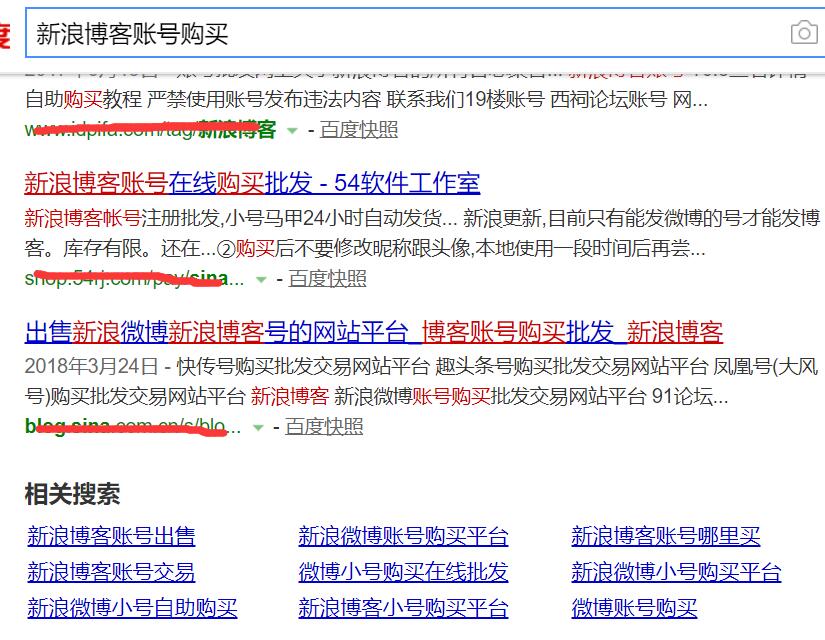Open result 出售新浪微博新浪博客号的网站平台
This screenshot has height=640, width=825.
click(x=374, y=332)
